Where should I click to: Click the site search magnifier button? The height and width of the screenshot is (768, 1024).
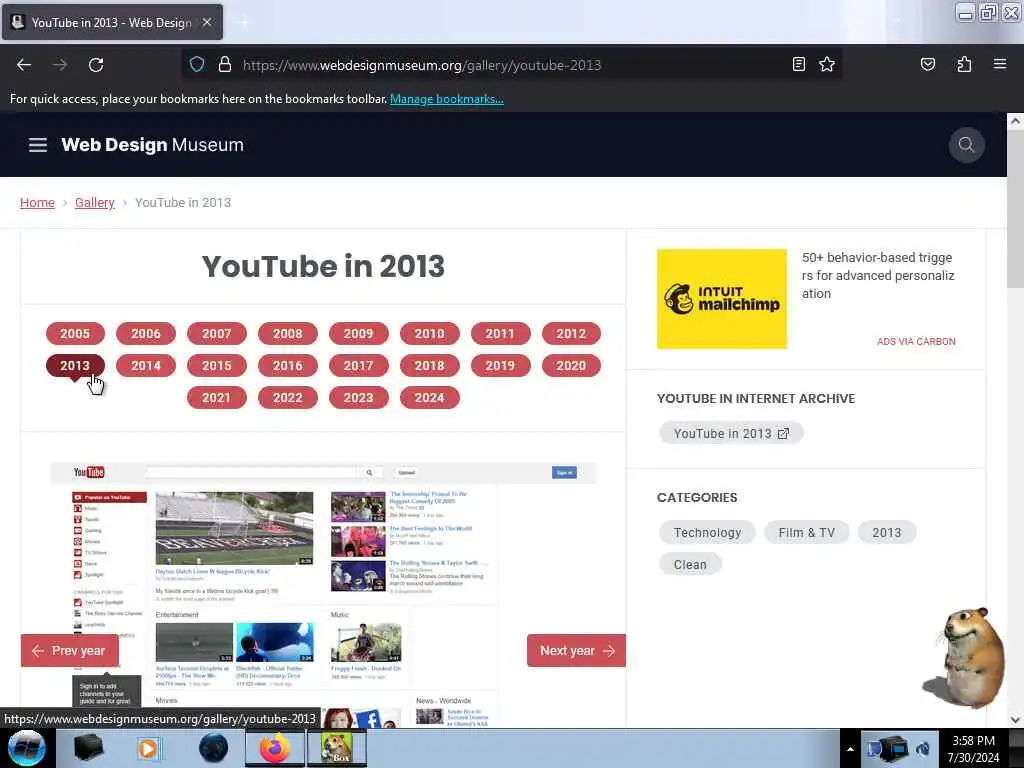966,144
